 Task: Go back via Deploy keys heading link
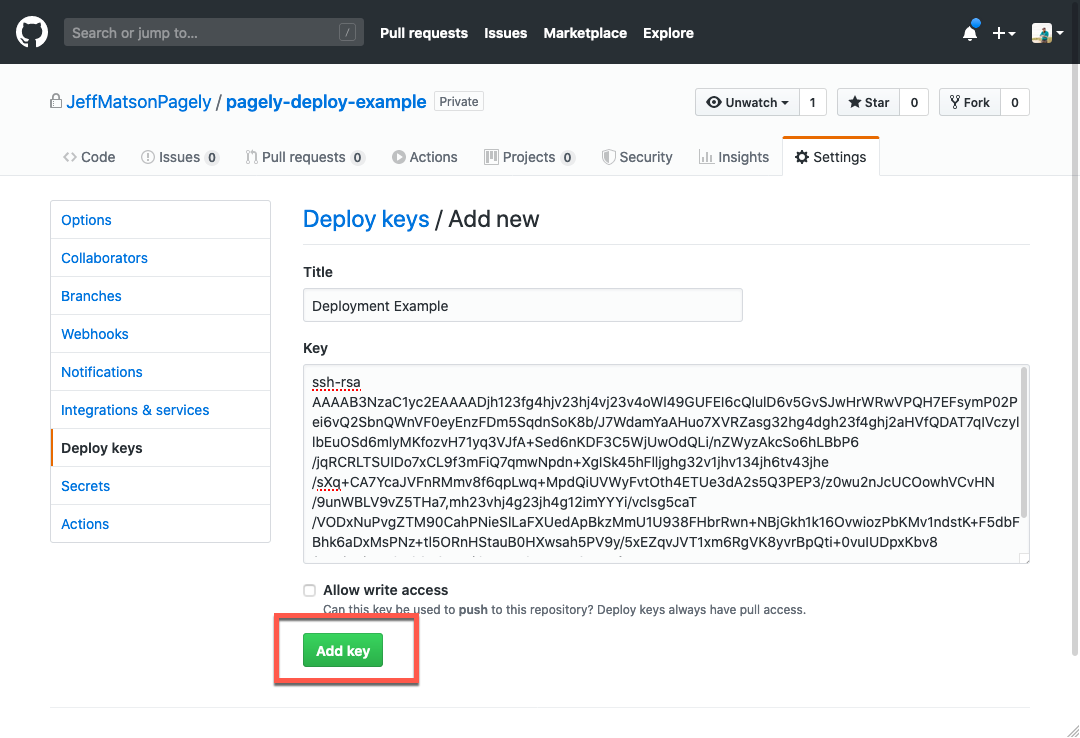[x=366, y=219]
